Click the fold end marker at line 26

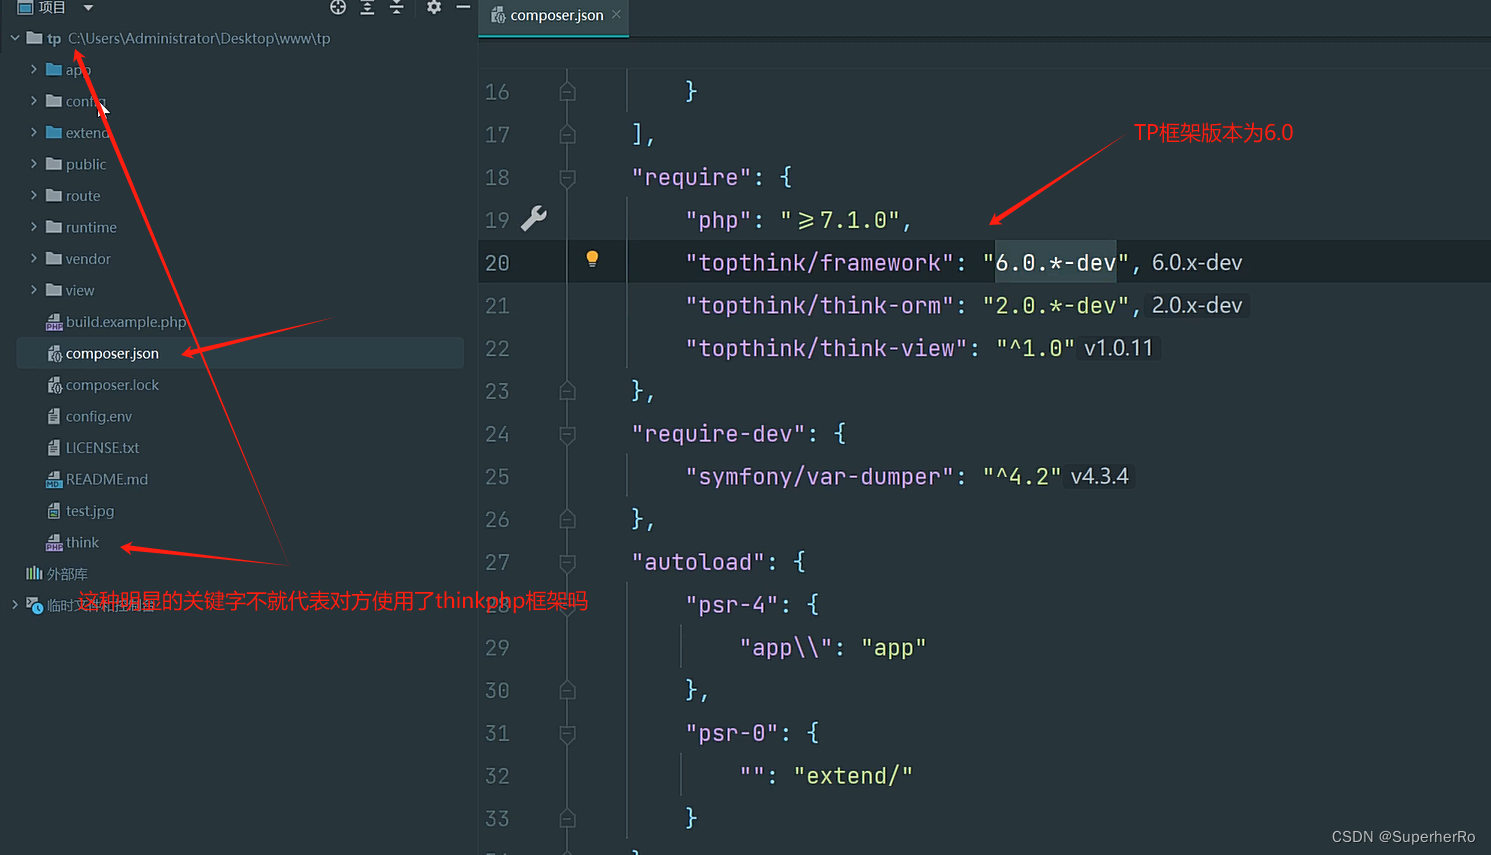point(567,519)
